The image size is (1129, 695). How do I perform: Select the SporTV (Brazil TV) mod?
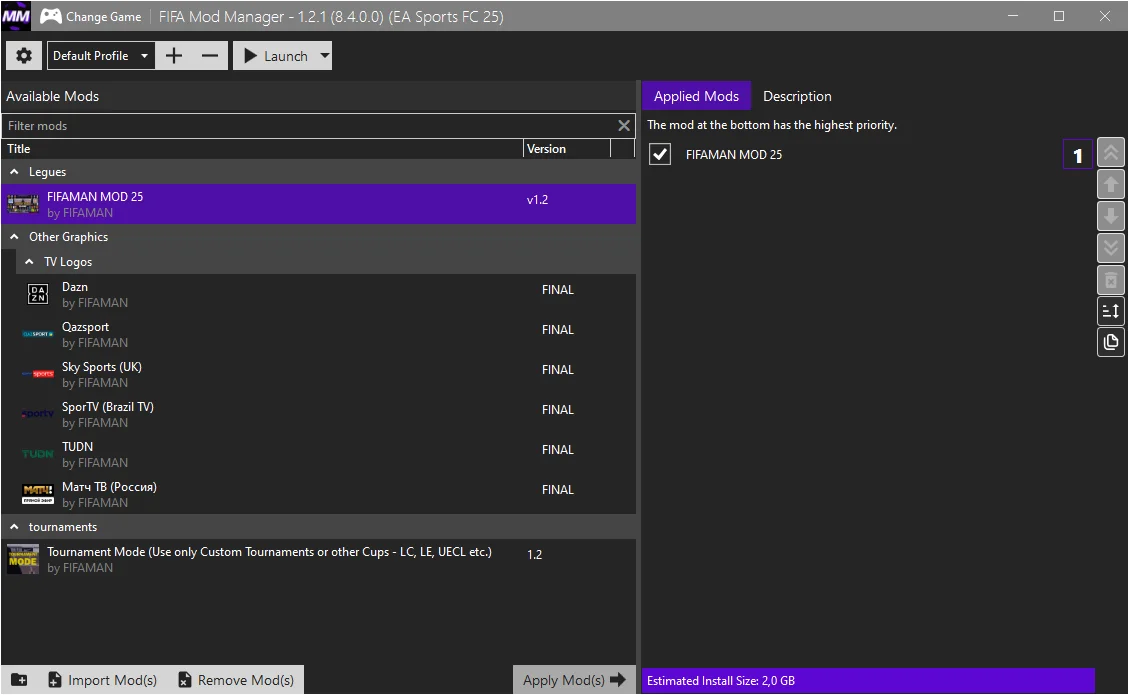point(327,414)
